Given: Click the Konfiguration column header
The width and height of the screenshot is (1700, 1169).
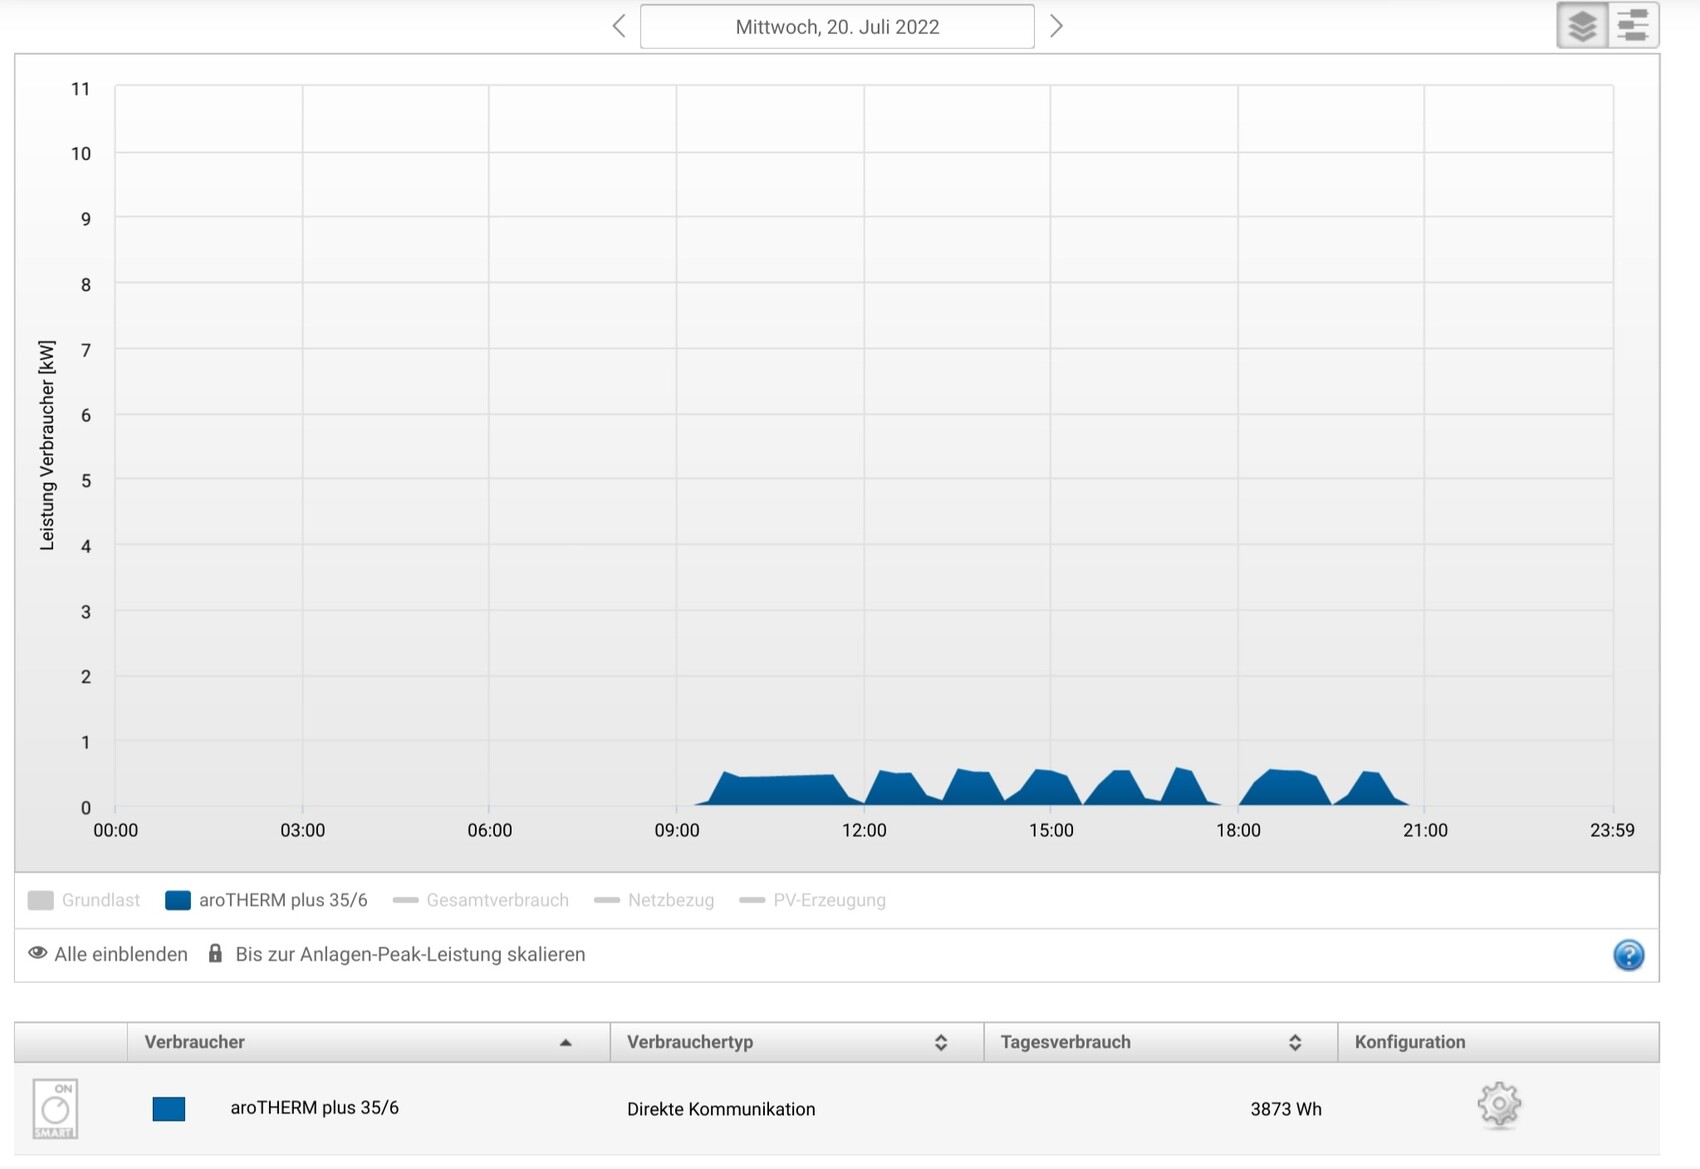Looking at the screenshot, I should (x=1409, y=1042).
